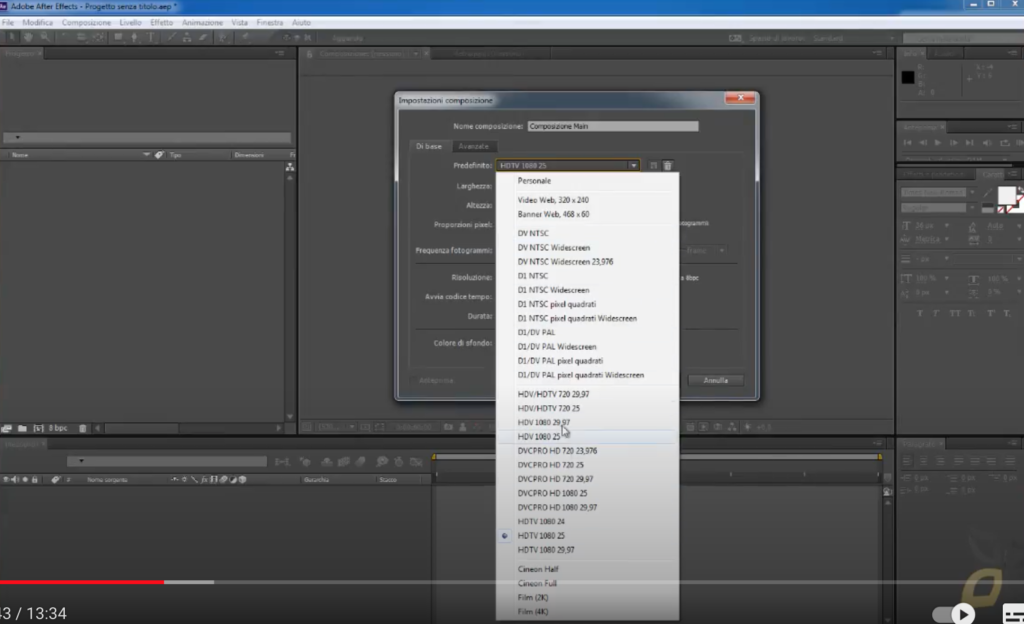Toggle loop option in Anteprima panel

[x=1004, y=142]
